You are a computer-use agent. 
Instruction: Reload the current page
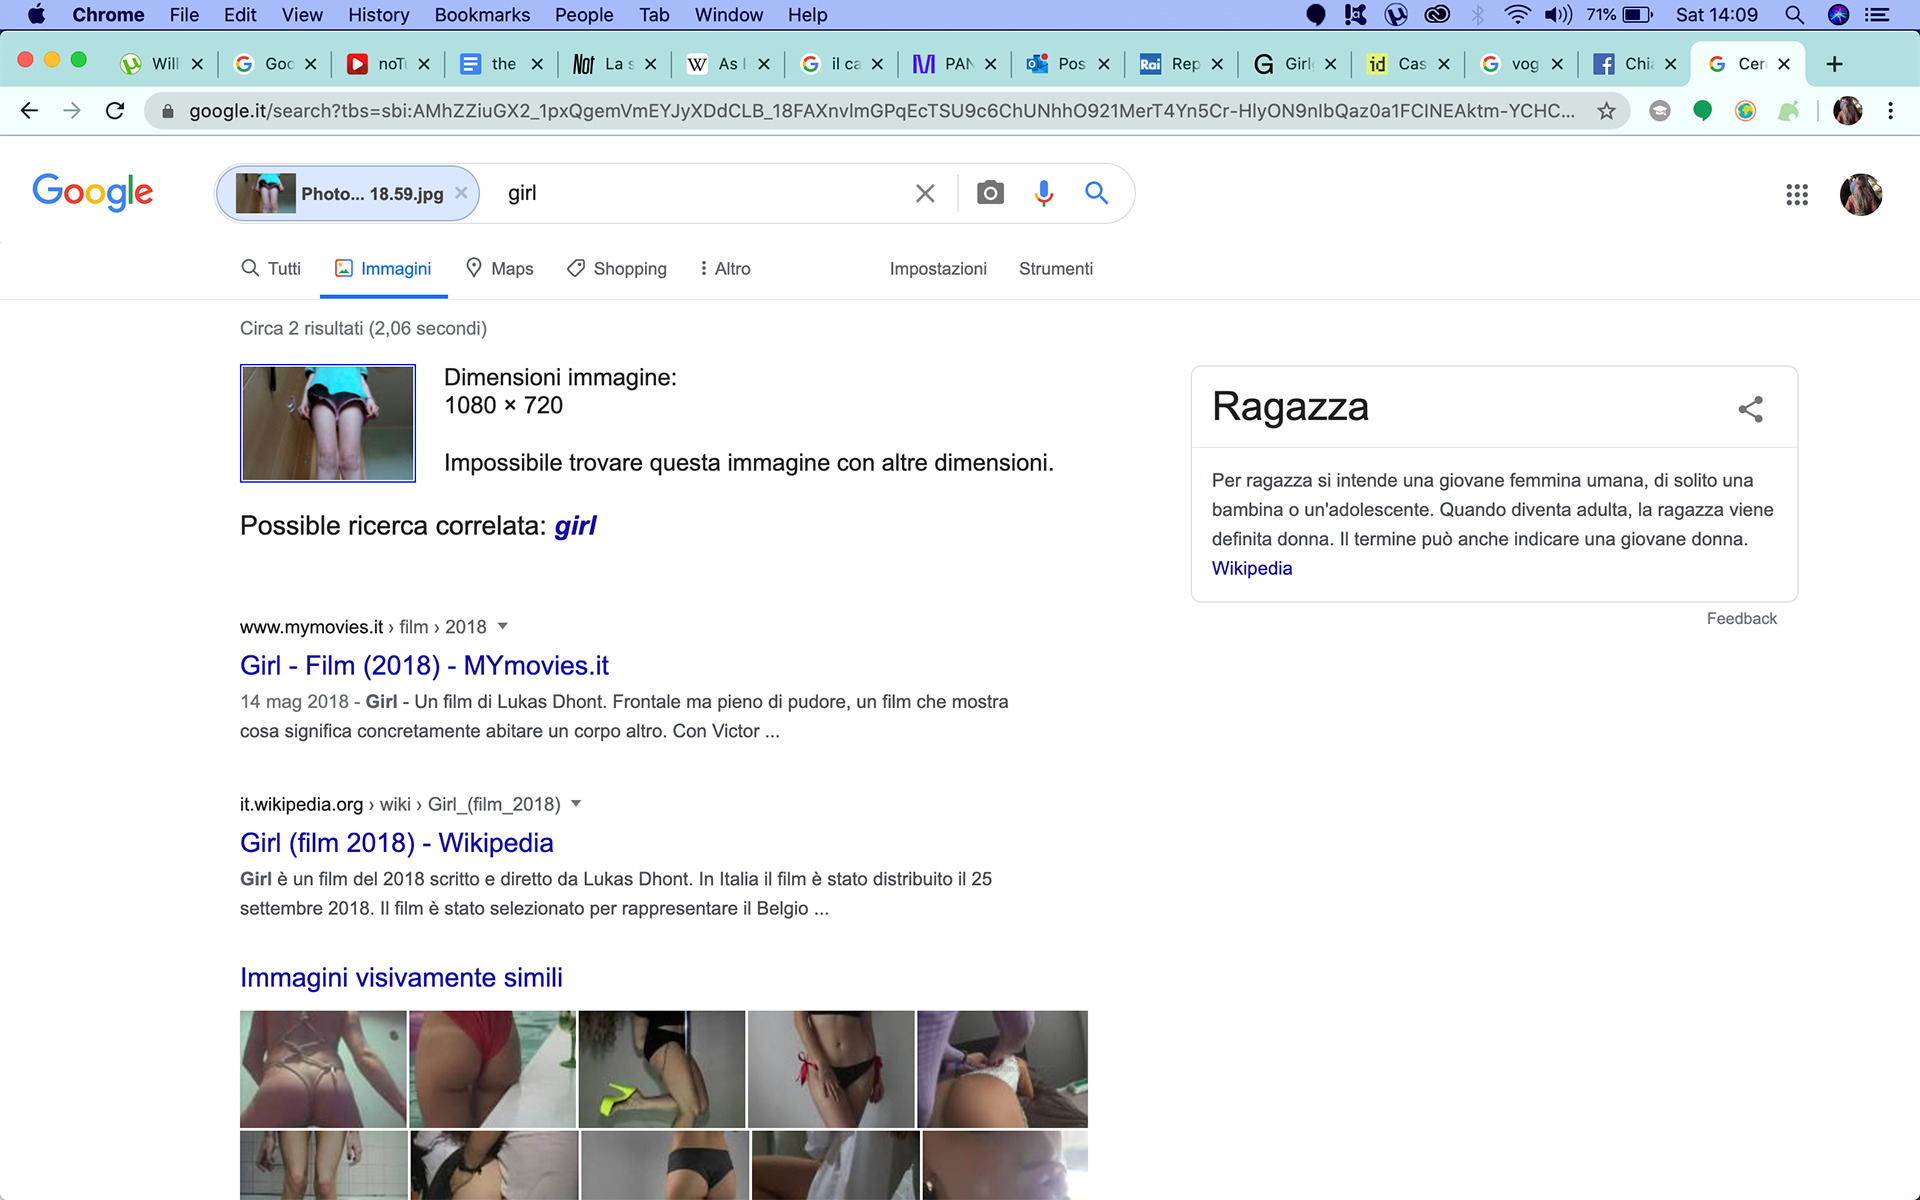pyautogui.click(x=115, y=111)
